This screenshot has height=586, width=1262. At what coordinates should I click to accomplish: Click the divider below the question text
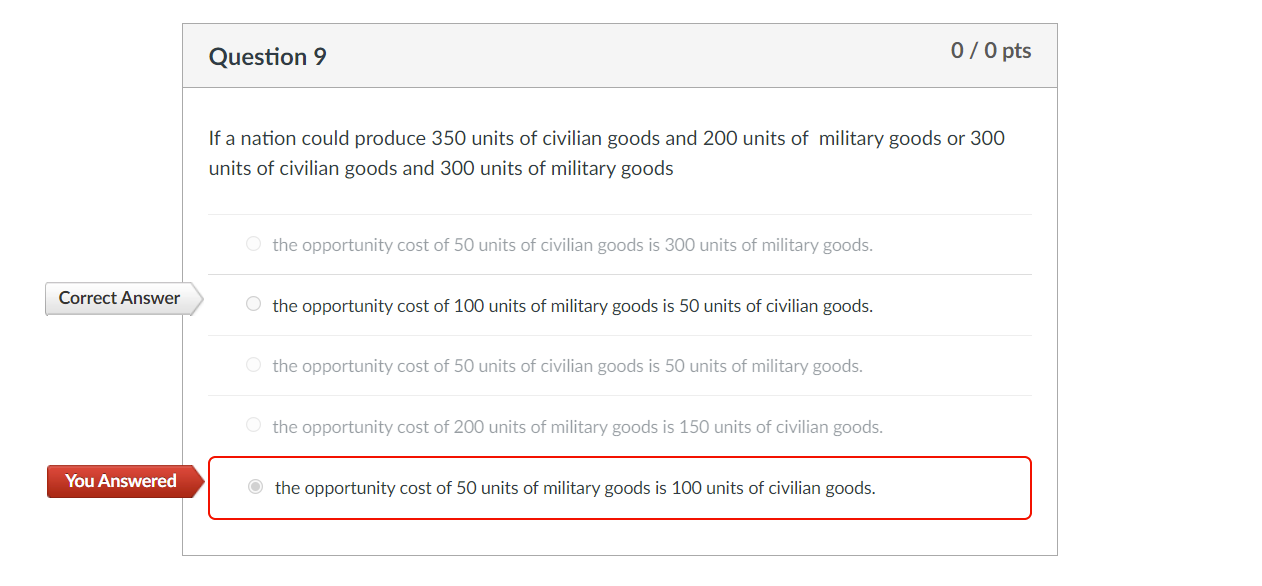point(619,212)
